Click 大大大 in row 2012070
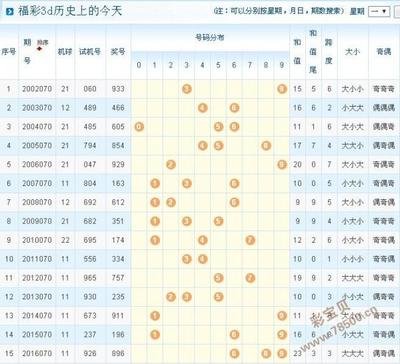 pos(352,278)
